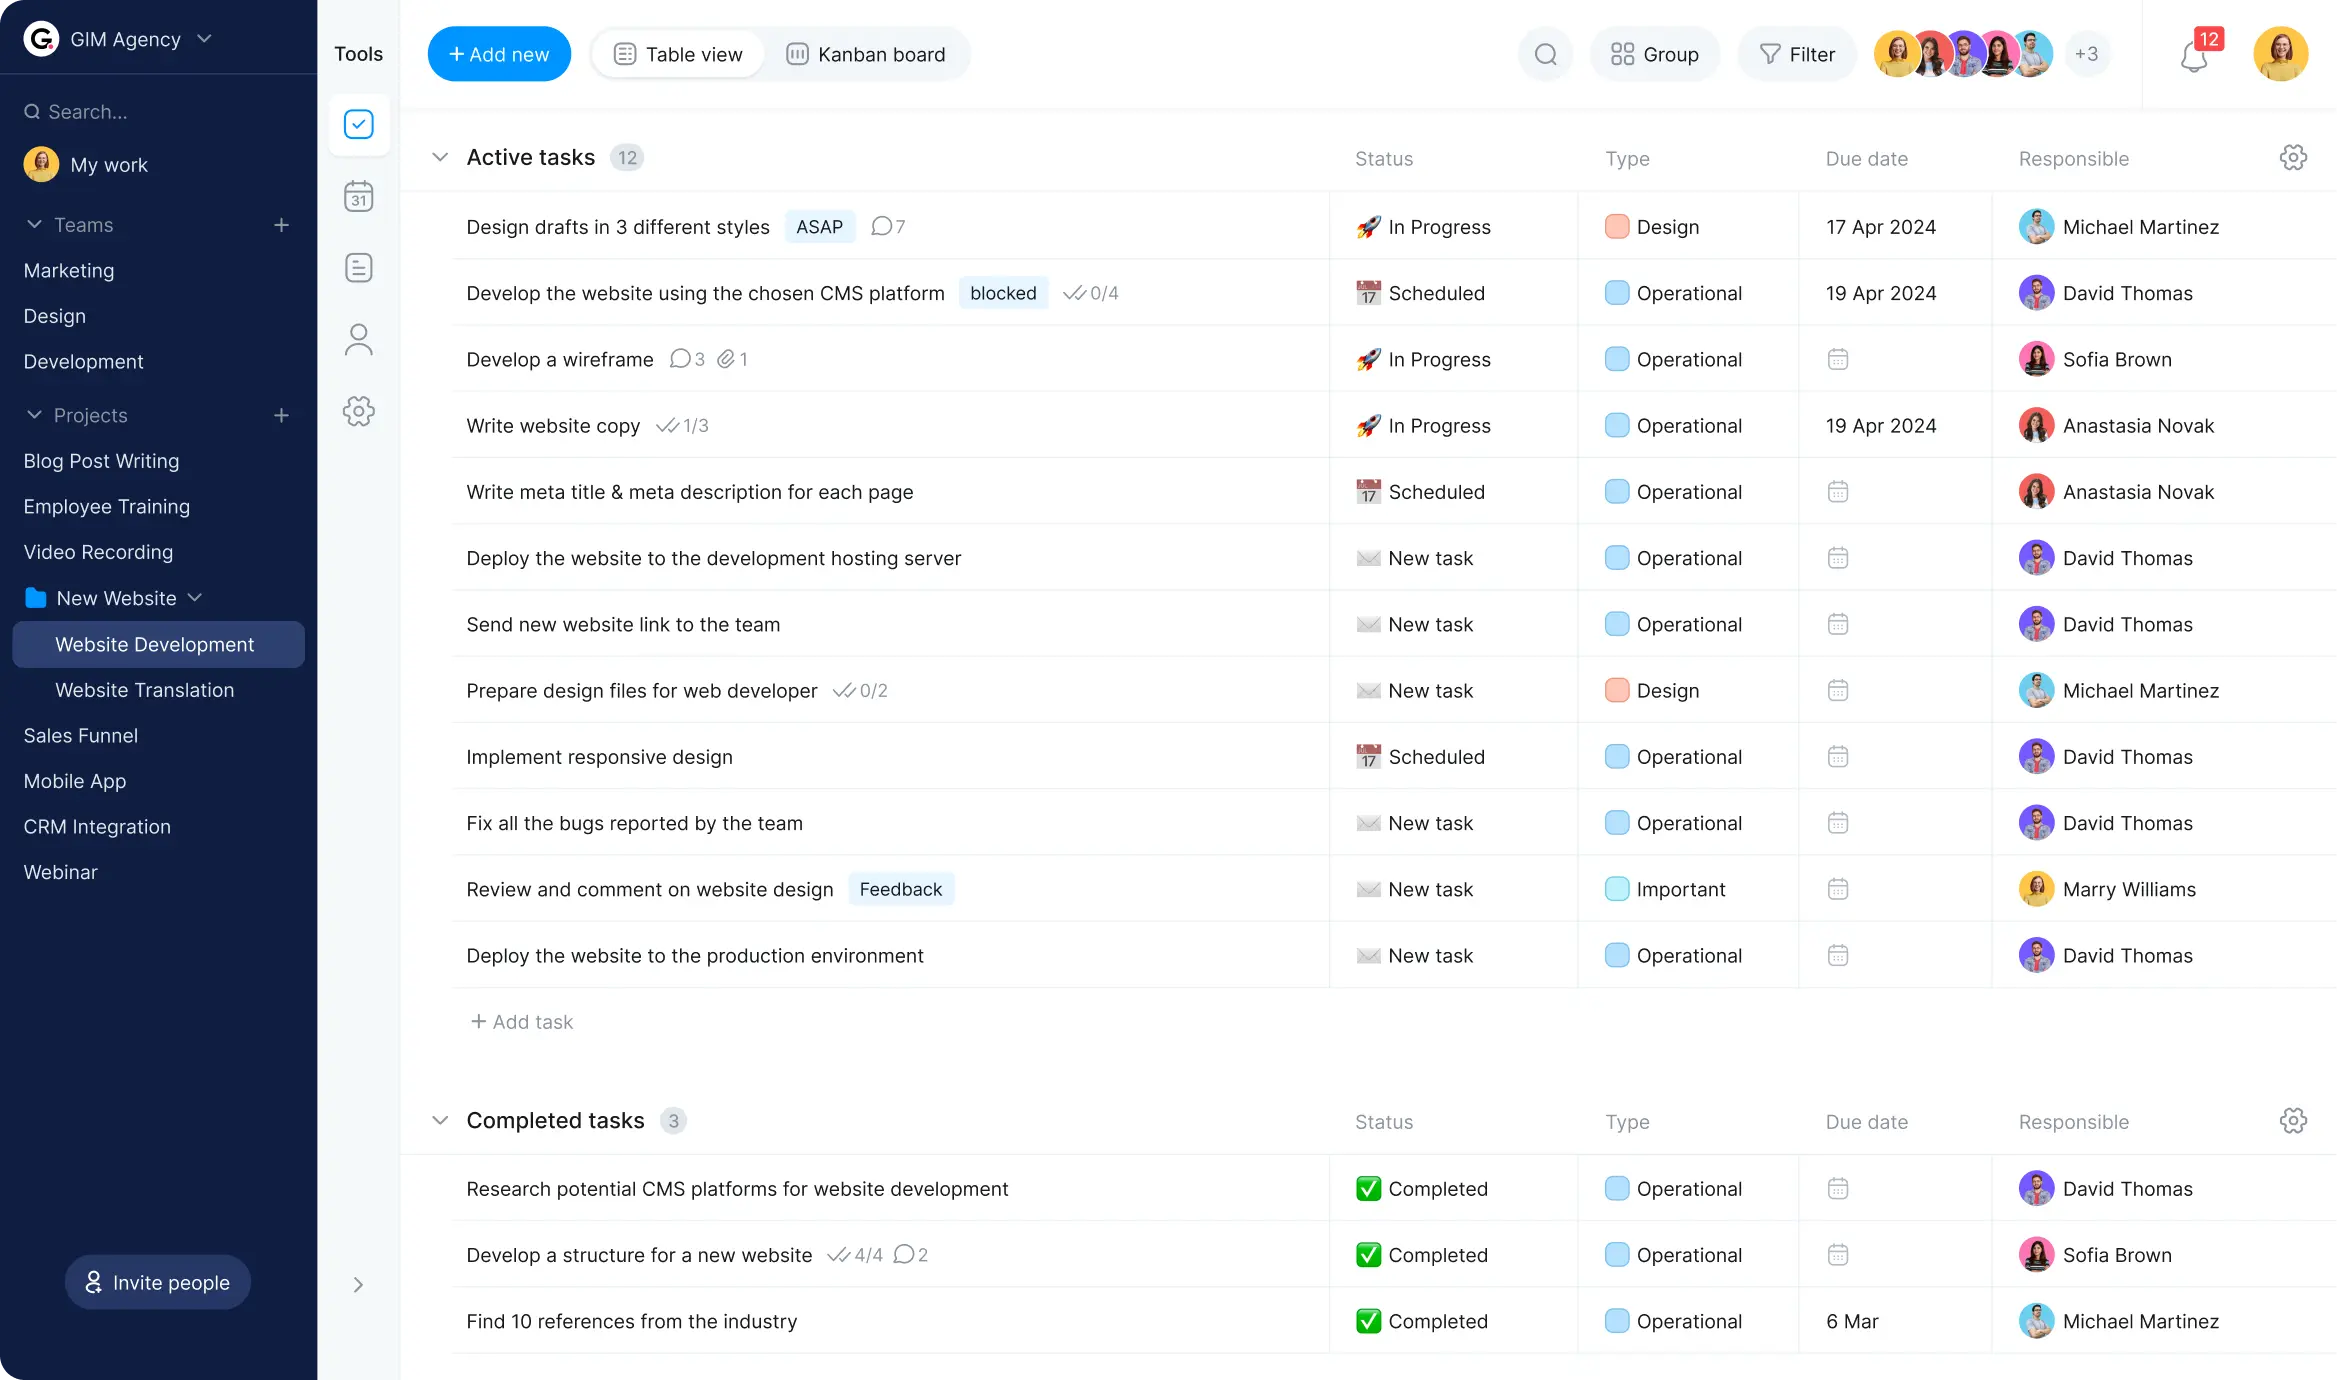The height and width of the screenshot is (1380, 2337).
Task: Open Active tasks column settings gear
Action: (x=2293, y=158)
